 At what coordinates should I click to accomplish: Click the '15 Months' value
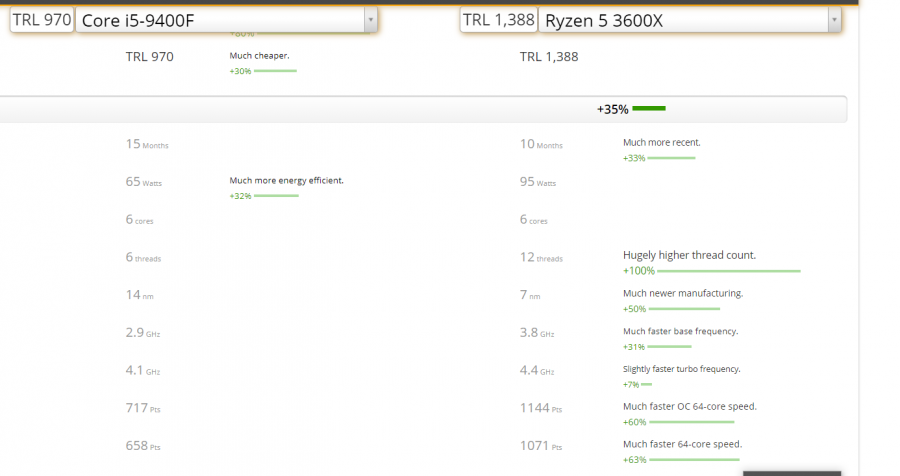[147, 144]
